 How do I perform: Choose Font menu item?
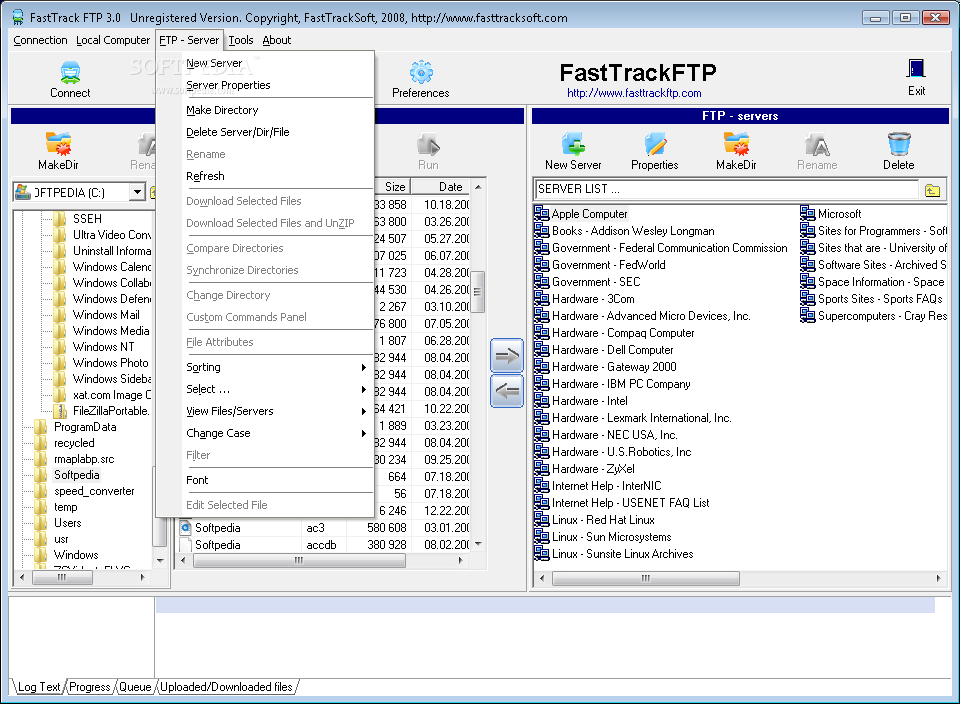(x=264, y=480)
